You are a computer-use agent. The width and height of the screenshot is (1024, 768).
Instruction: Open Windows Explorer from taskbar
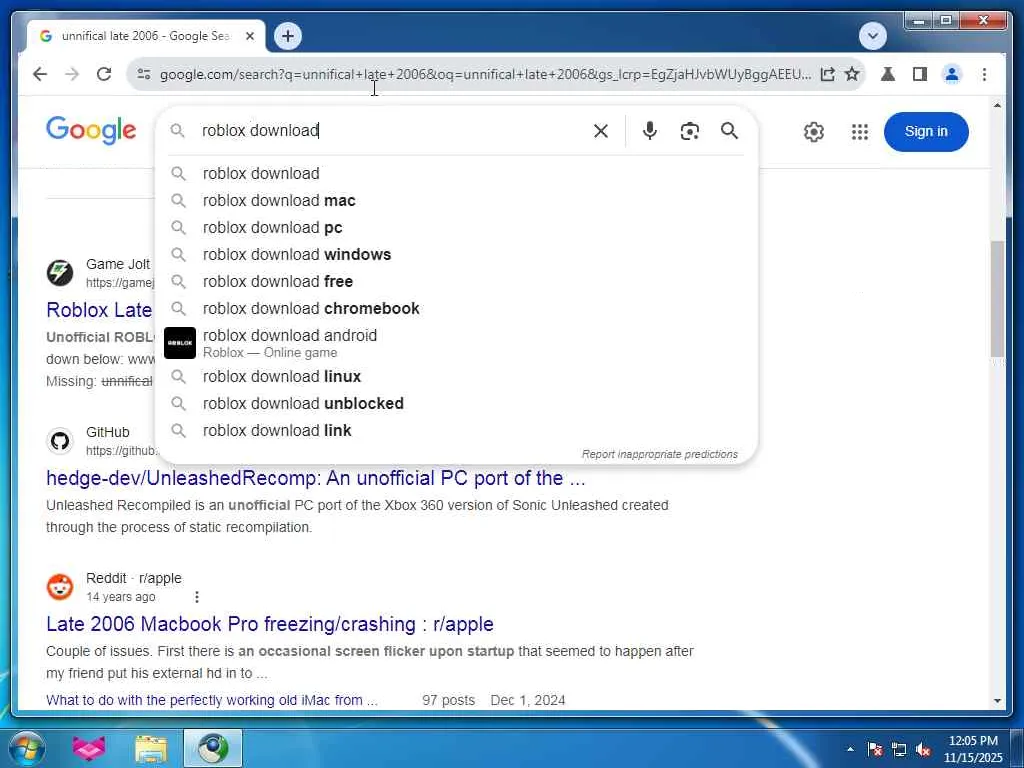tap(151, 748)
